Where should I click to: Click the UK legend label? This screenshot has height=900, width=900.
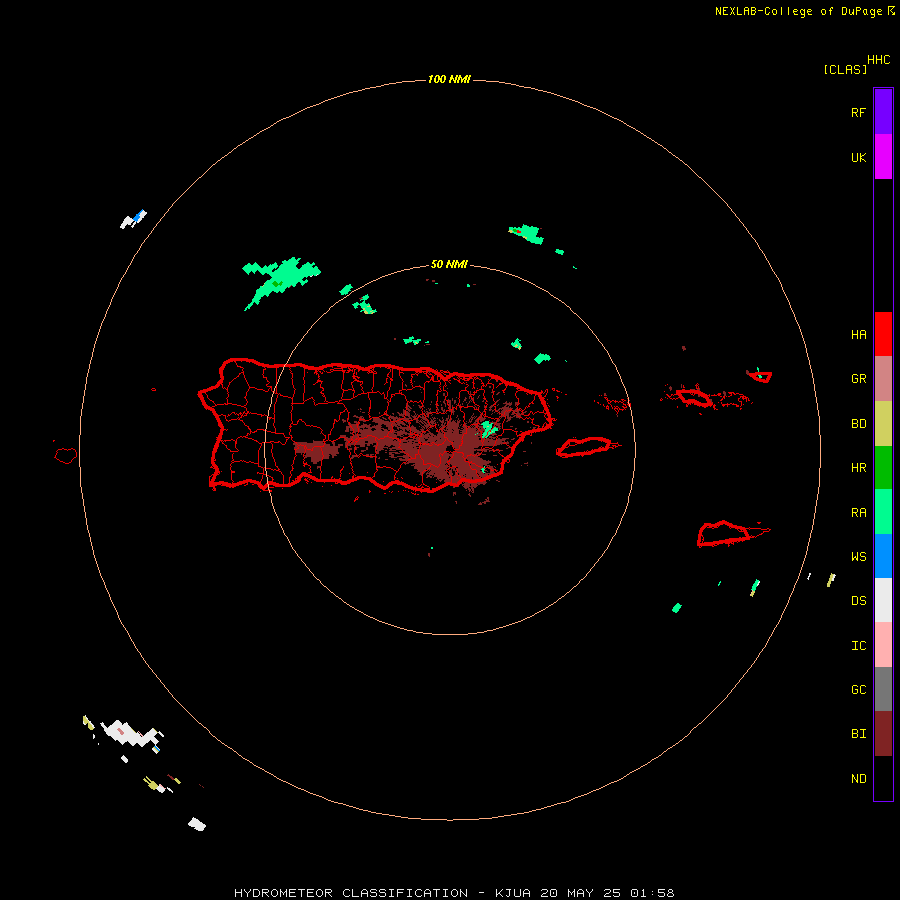(858, 157)
